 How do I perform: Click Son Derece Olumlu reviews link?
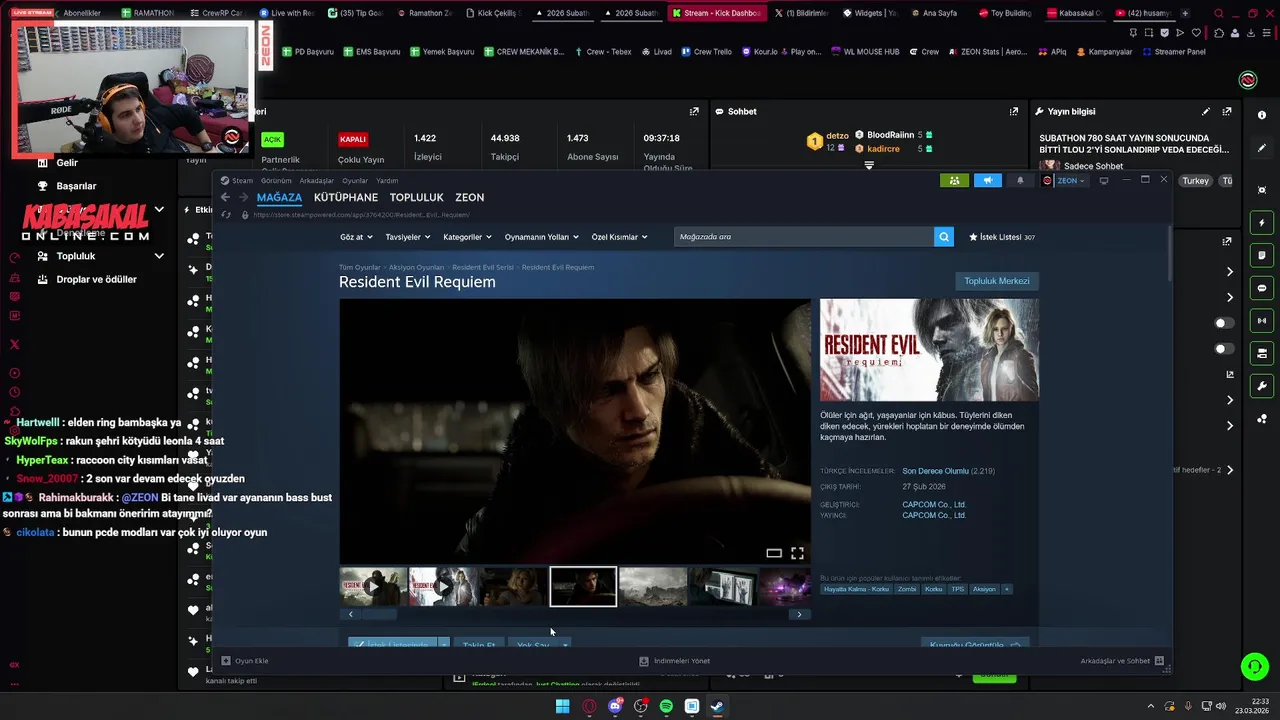tap(935, 471)
